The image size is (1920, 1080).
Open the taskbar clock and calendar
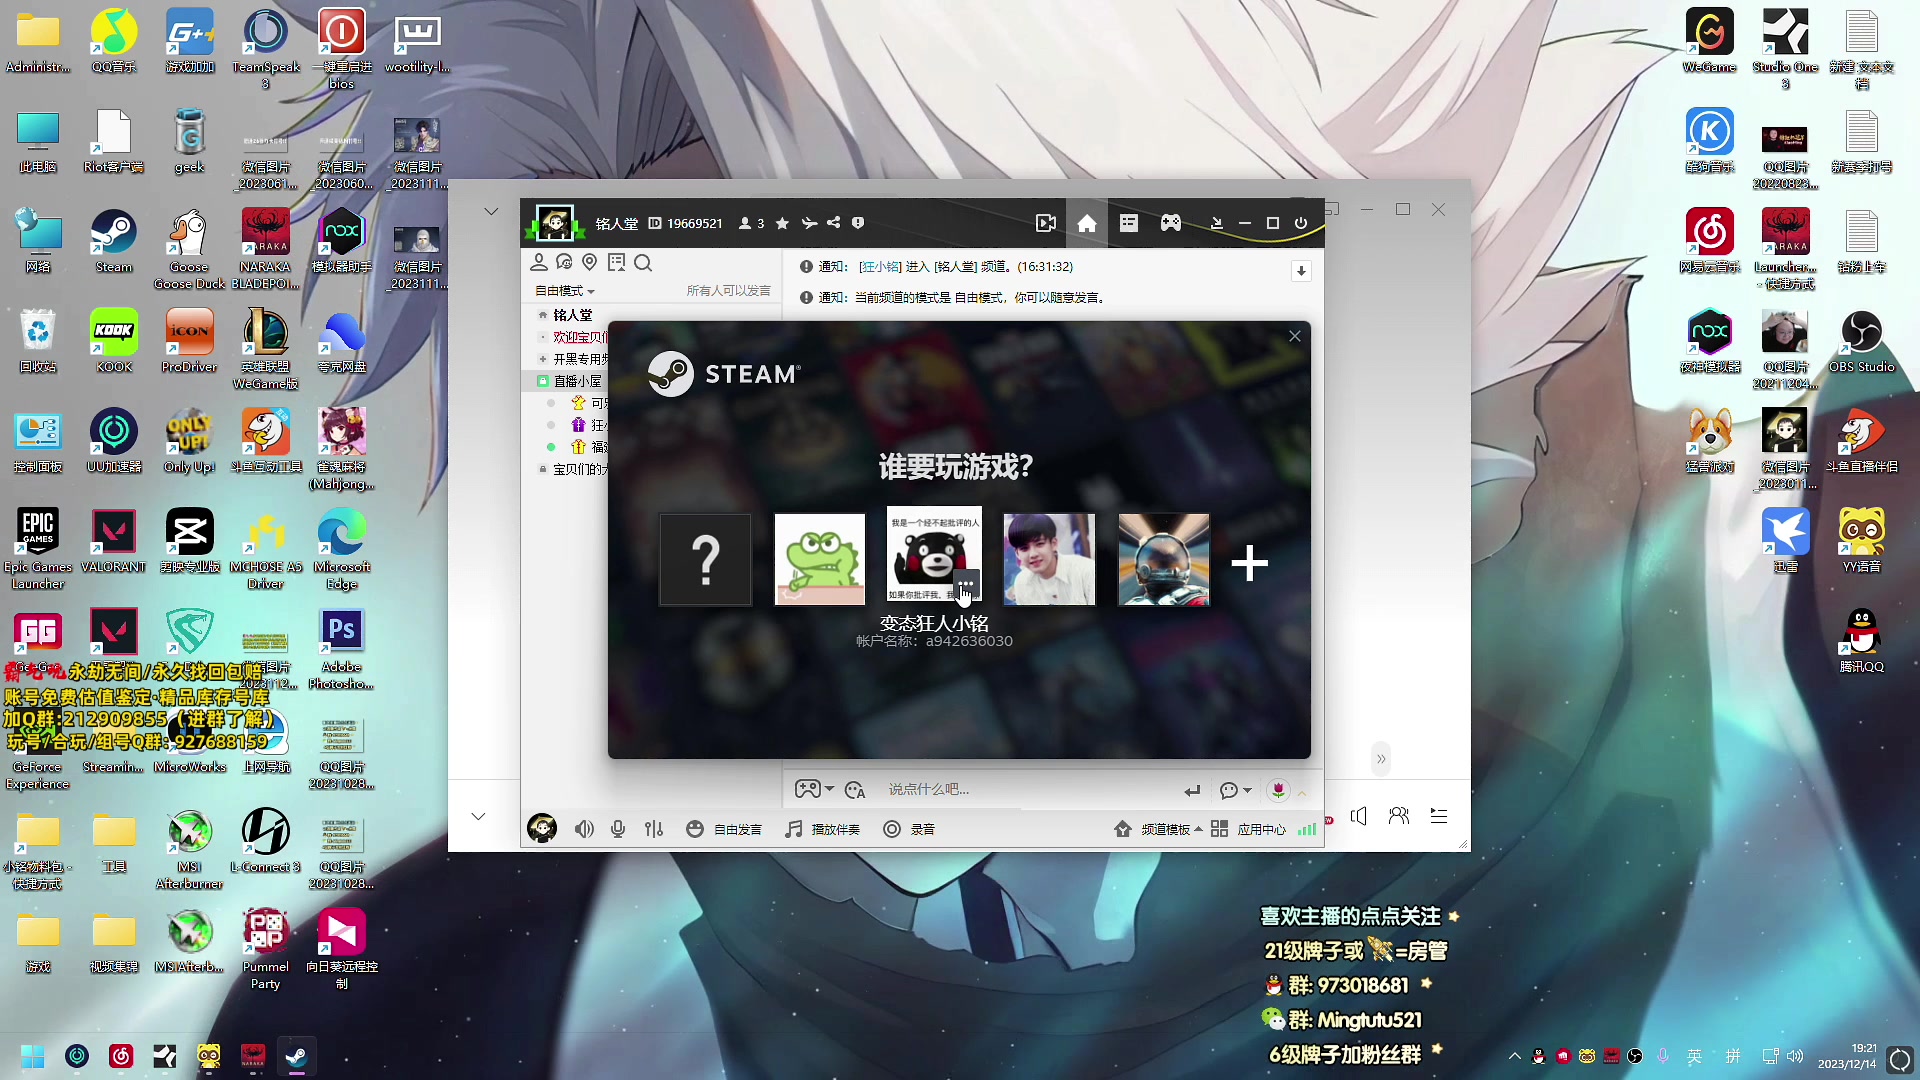coord(1847,1056)
